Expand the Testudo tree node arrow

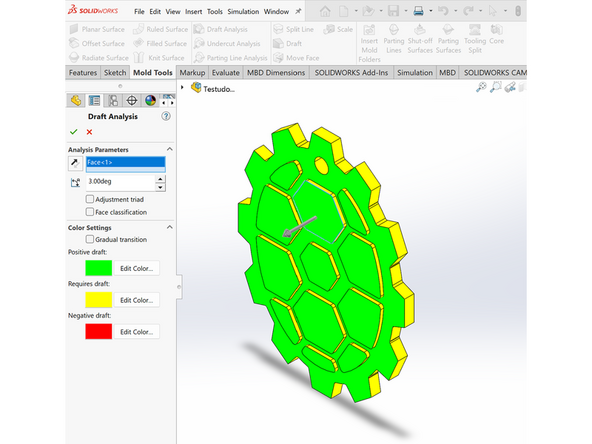[x=182, y=88]
